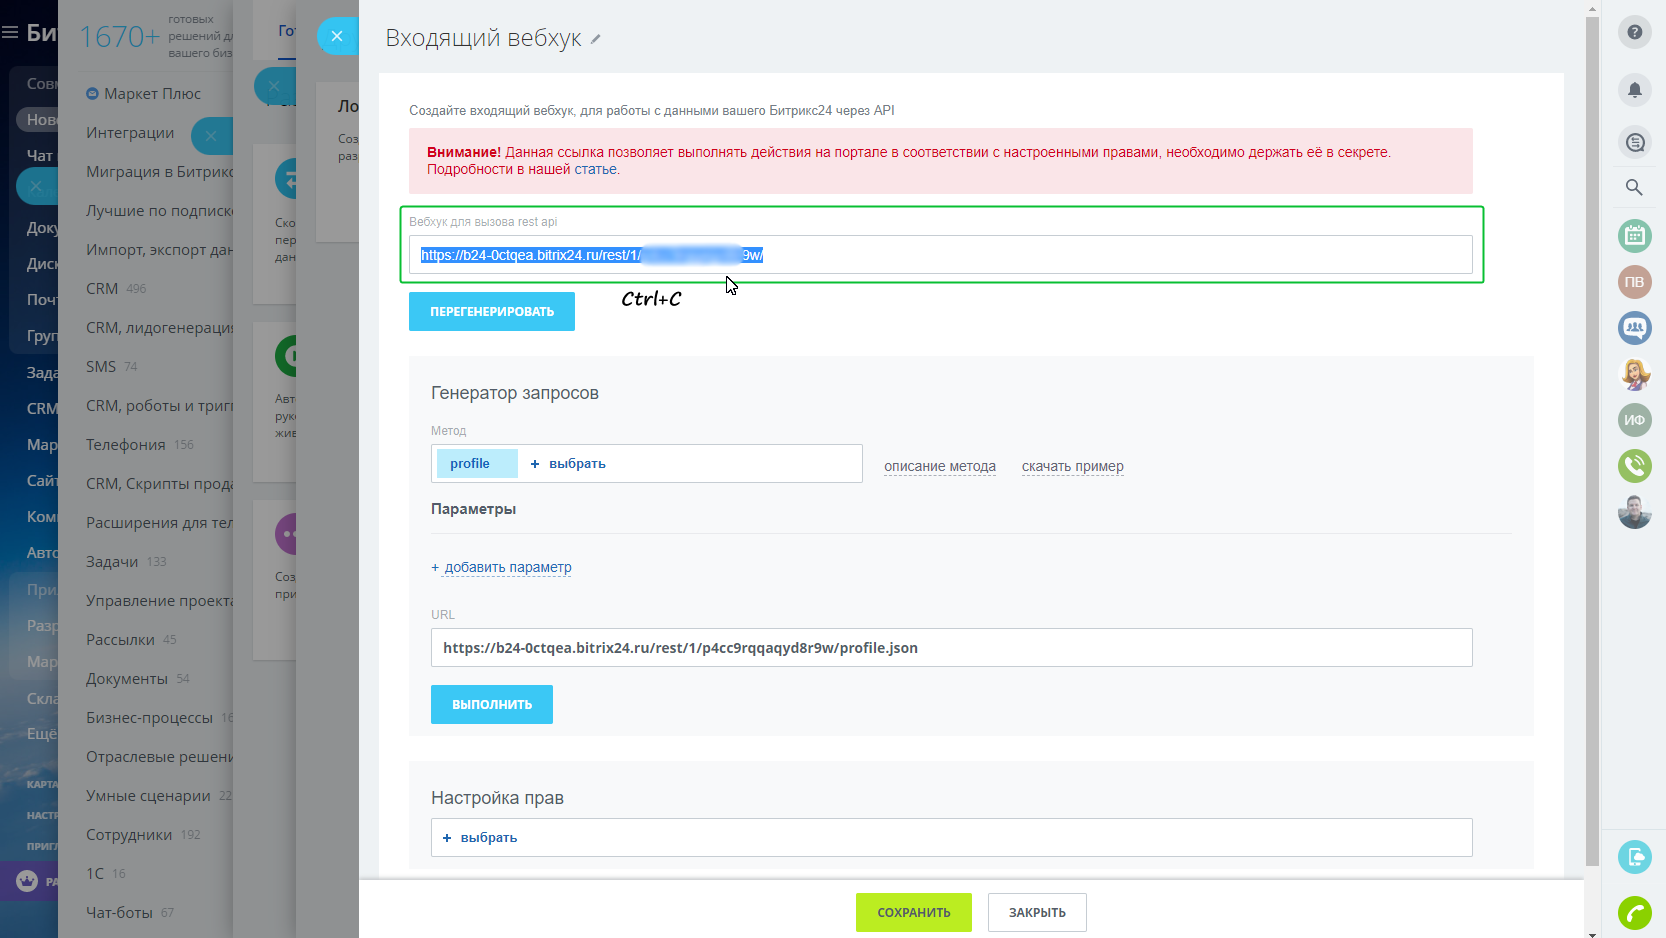Select 'Рассылки 45' market category
This screenshot has height=938, width=1666.
pyautogui.click(x=131, y=639)
